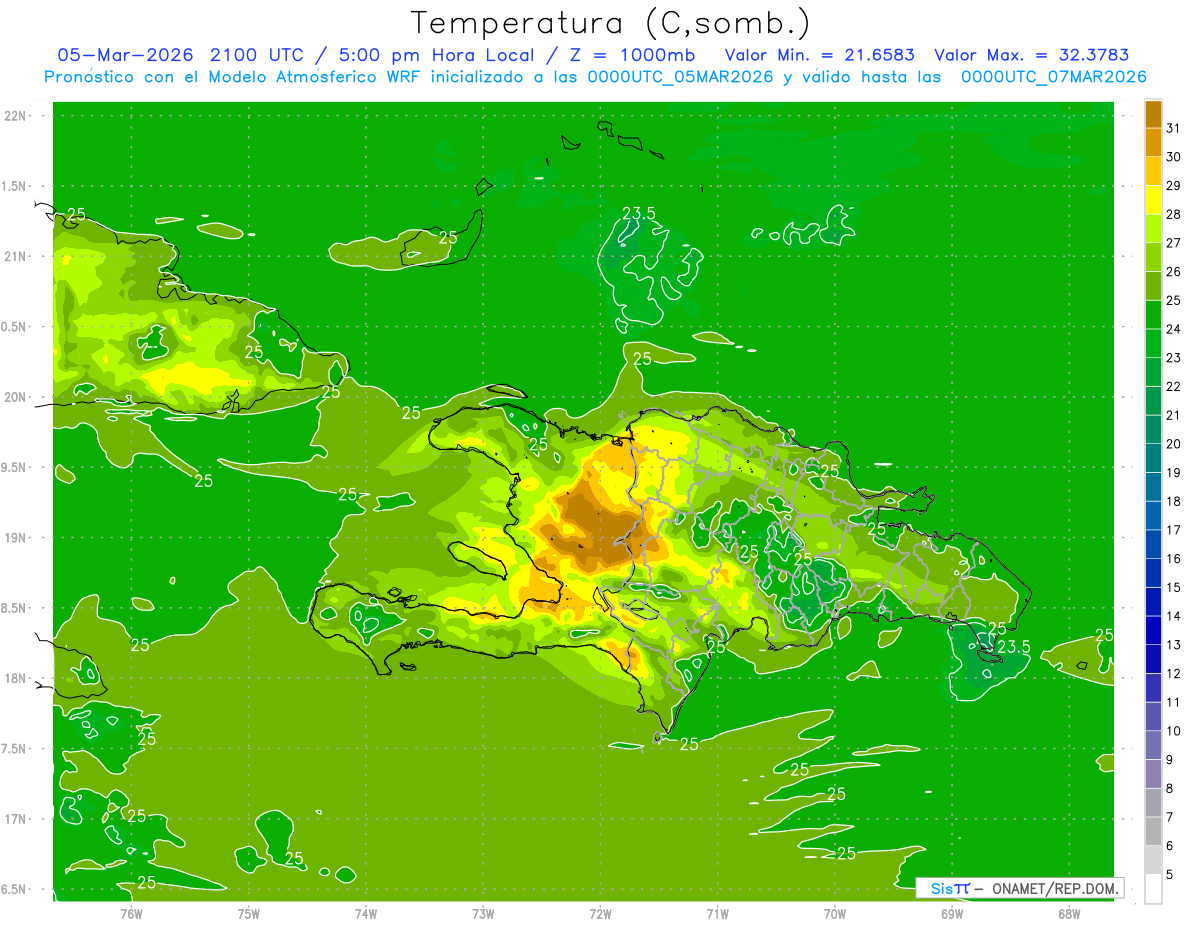Click the "18N" latitude label

click(17, 679)
